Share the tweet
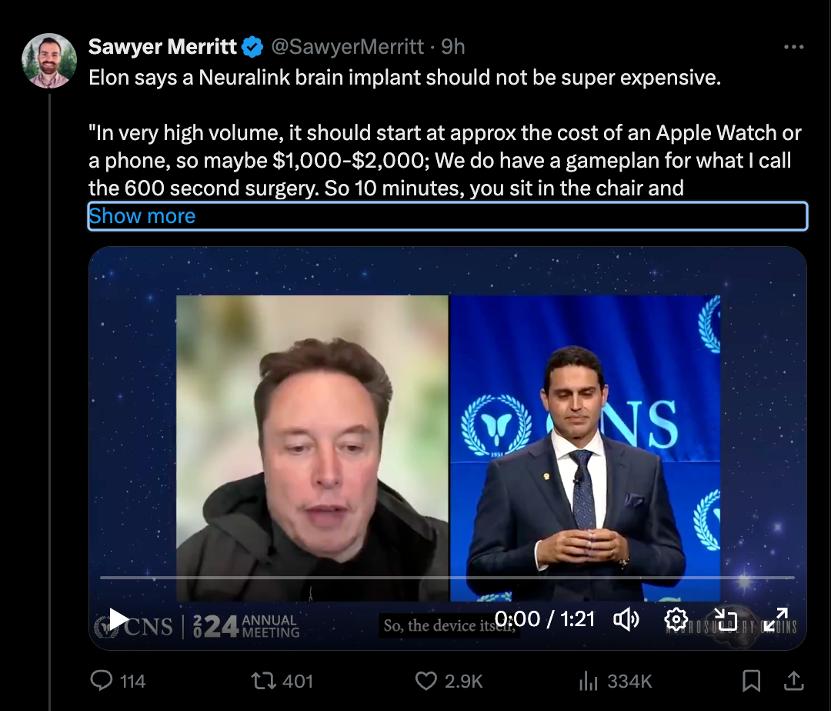The image size is (832, 711). (794, 681)
